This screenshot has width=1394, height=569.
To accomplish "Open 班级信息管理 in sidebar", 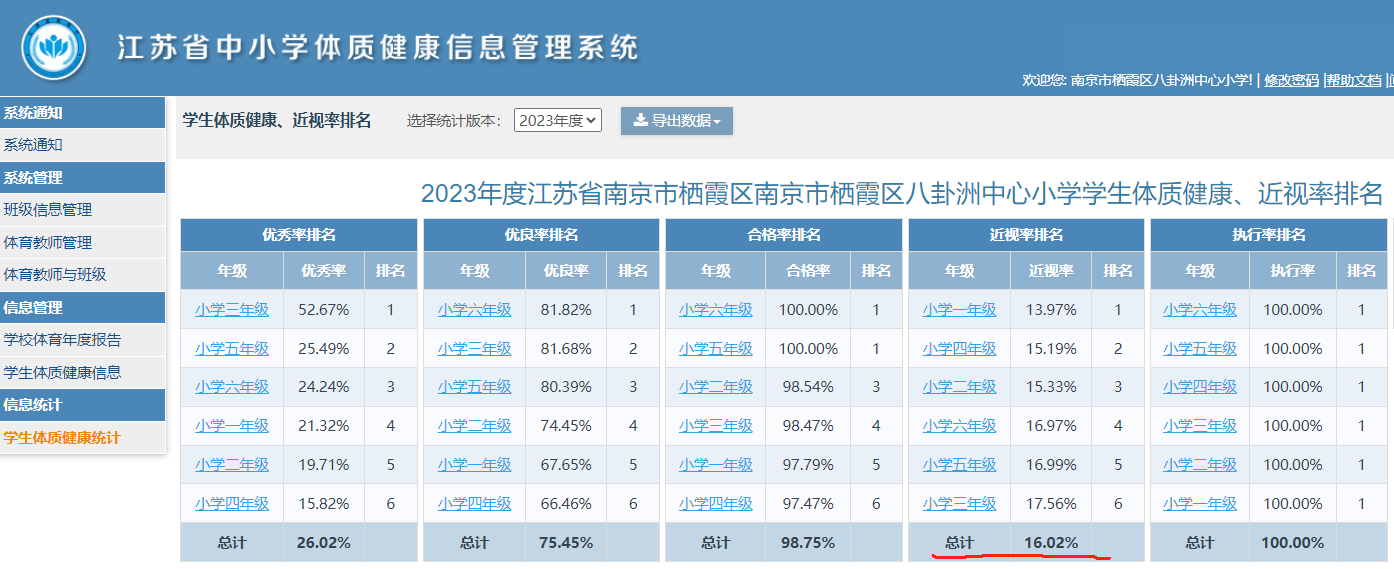I will [48, 210].
